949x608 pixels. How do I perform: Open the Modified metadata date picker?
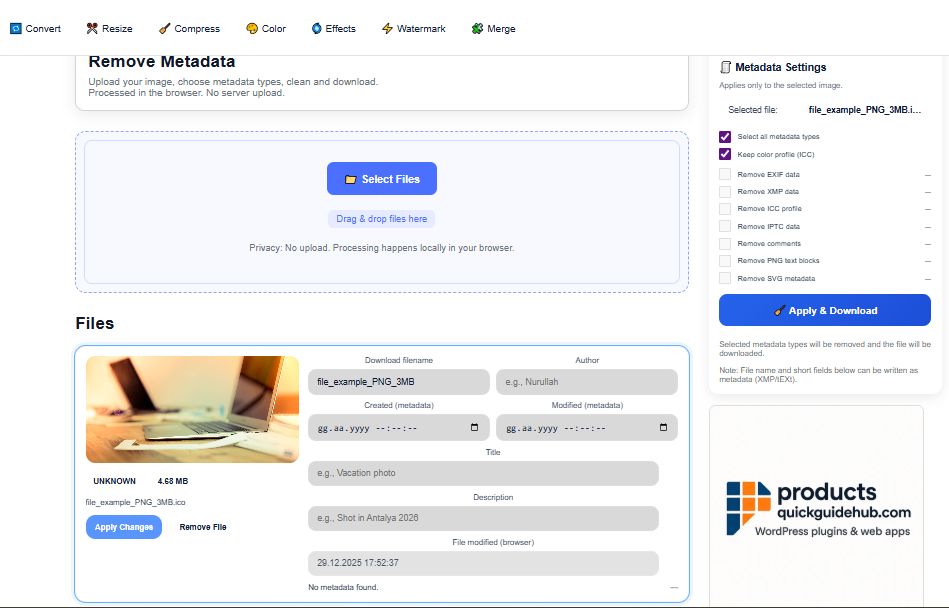tap(662, 427)
